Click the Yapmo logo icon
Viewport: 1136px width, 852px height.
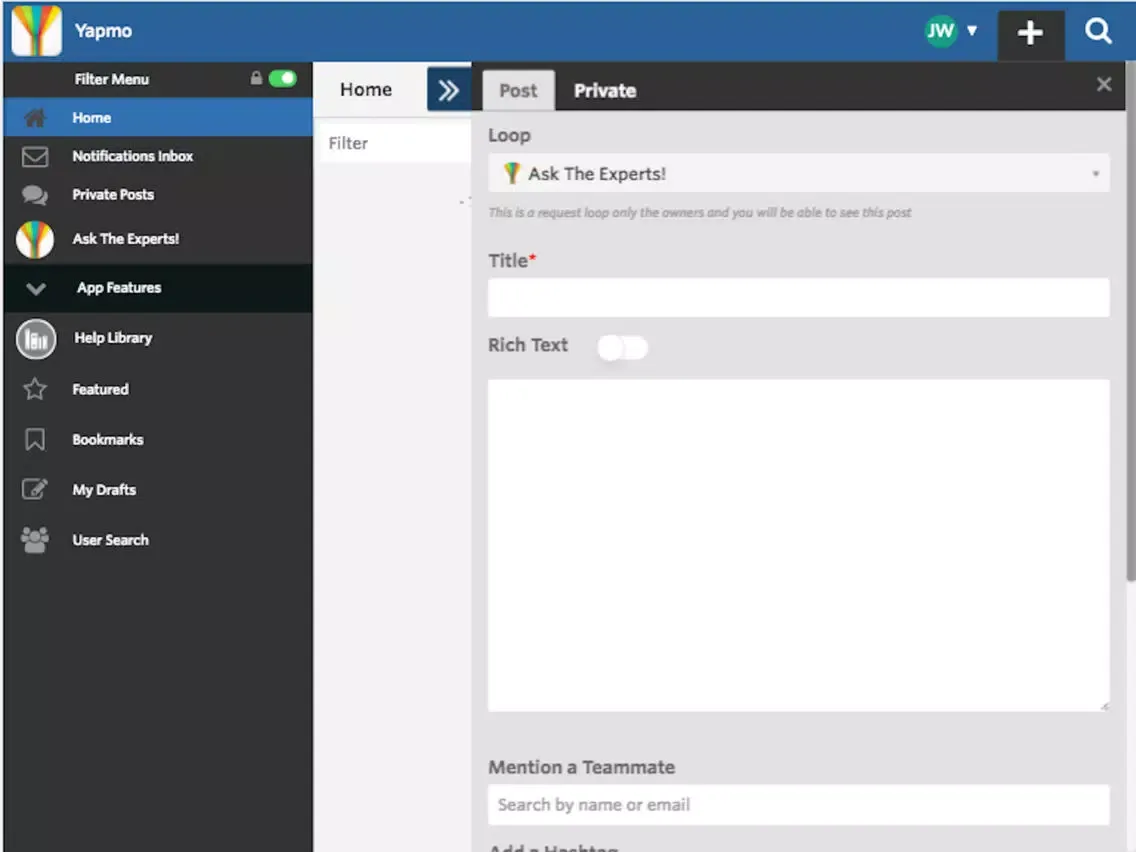[36, 31]
